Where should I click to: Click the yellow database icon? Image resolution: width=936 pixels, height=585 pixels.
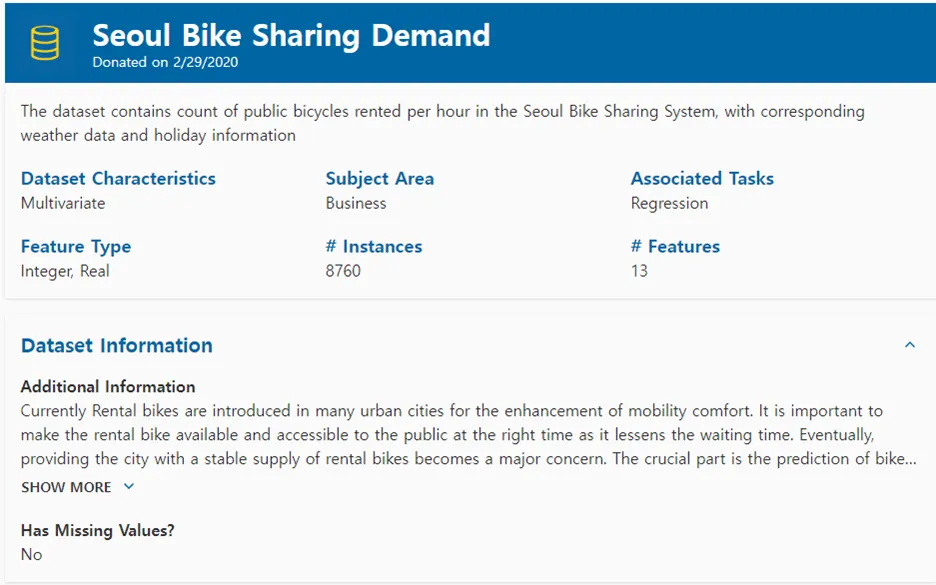tap(45, 43)
